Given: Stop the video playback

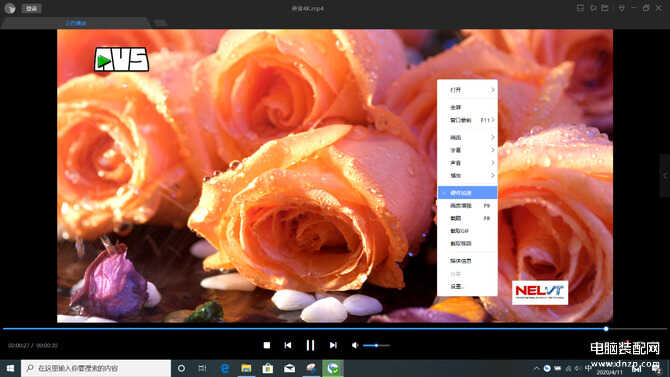Looking at the screenshot, I should (x=267, y=345).
